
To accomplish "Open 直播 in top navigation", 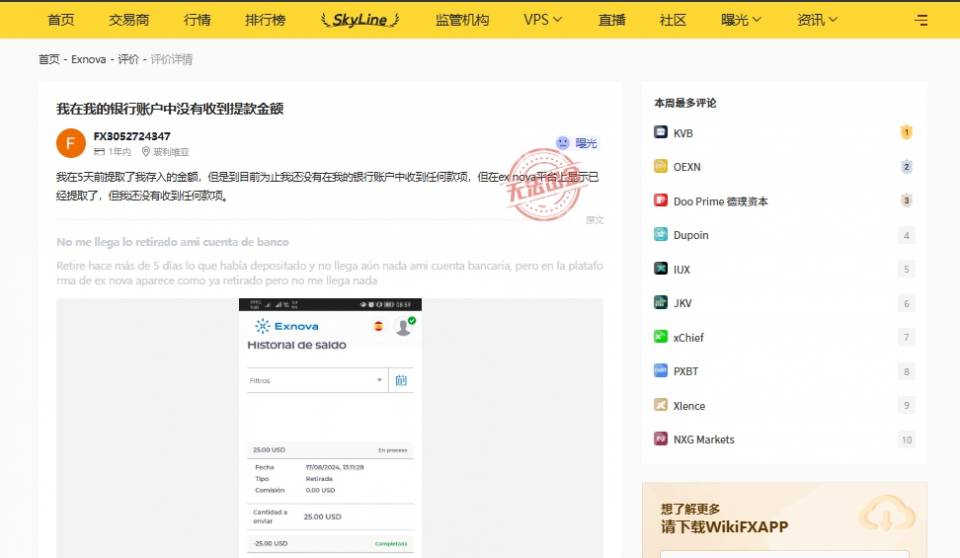I will coord(612,20).
